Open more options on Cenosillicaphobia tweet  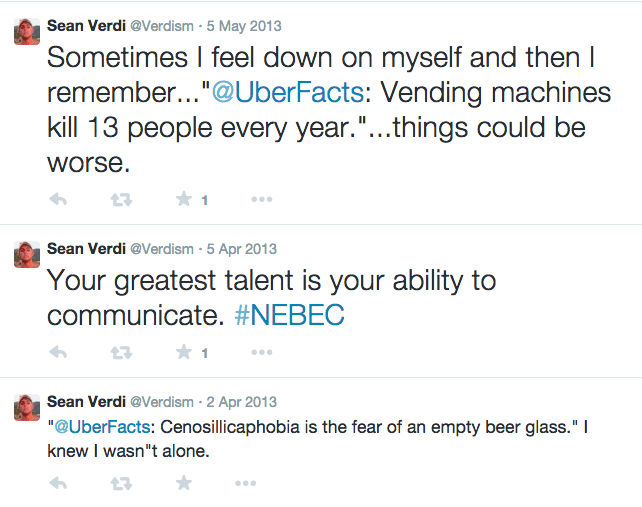tap(245, 483)
